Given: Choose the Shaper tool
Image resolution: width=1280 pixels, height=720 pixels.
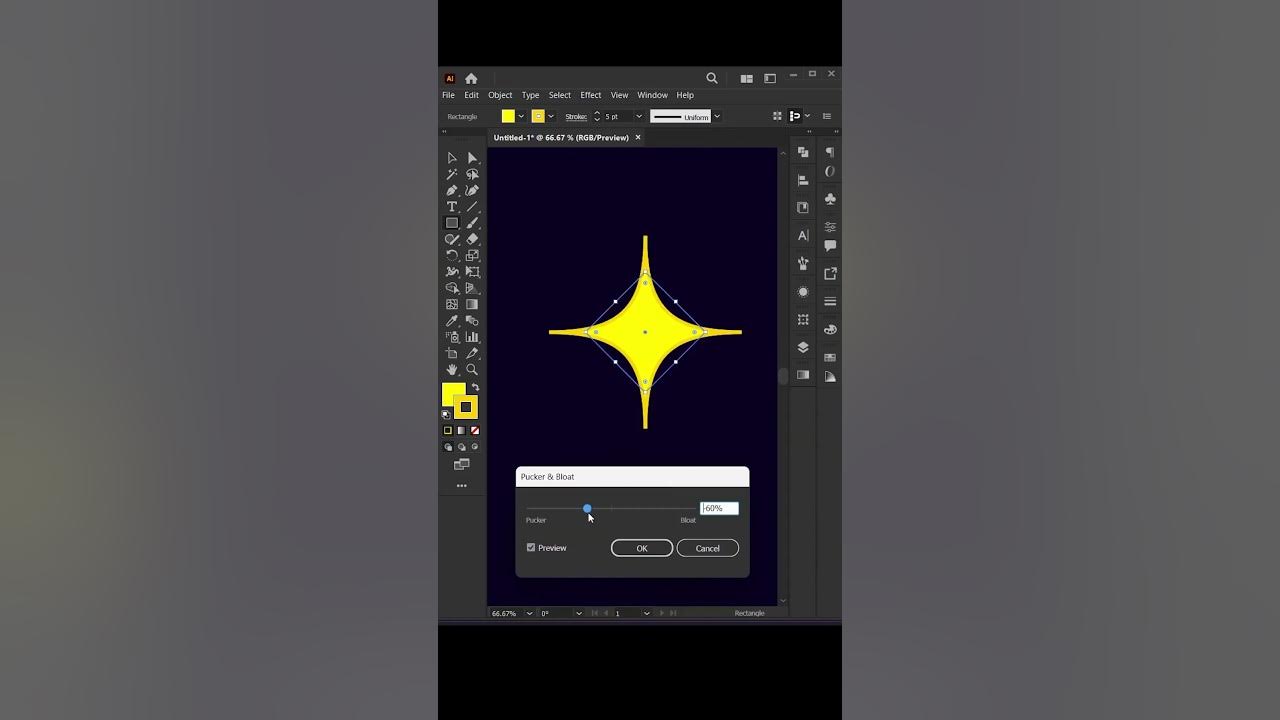Looking at the screenshot, I should tap(452, 239).
